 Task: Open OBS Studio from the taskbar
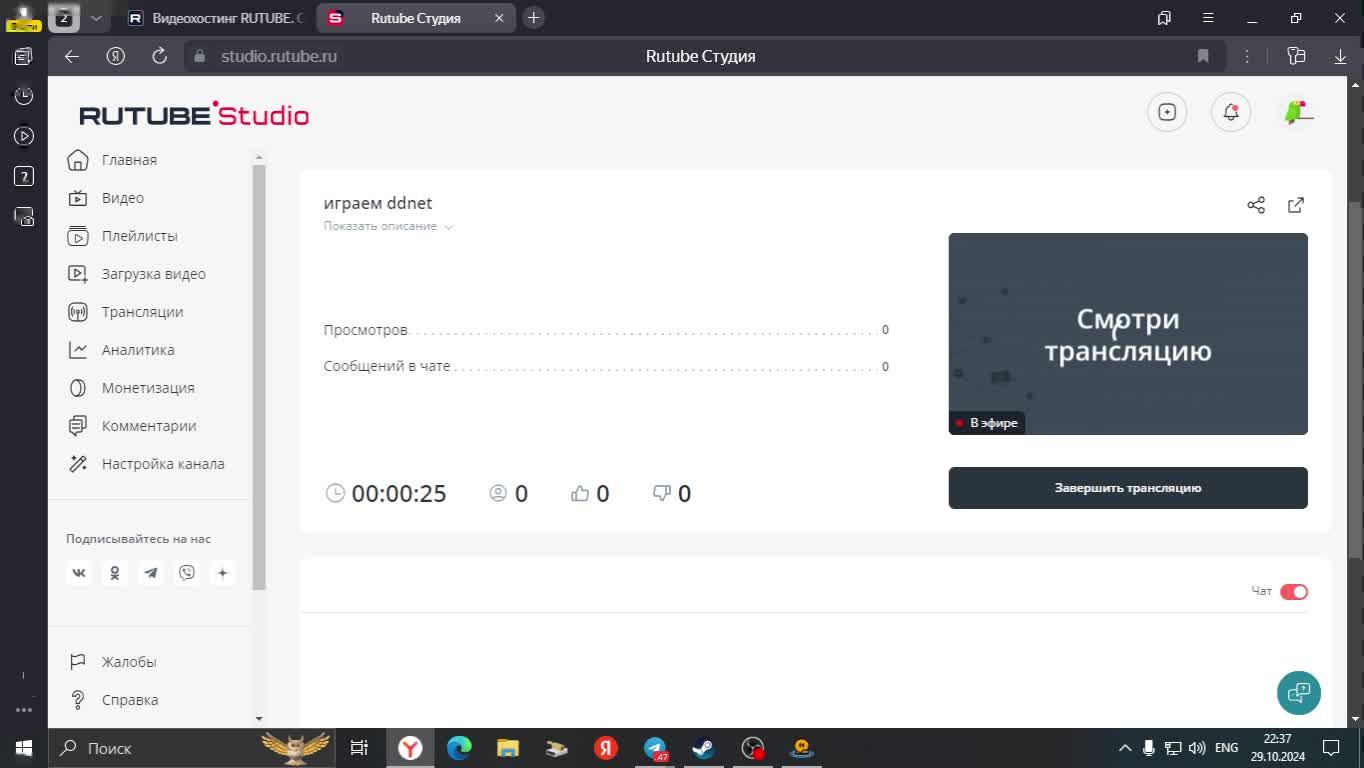pyautogui.click(x=753, y=748)
